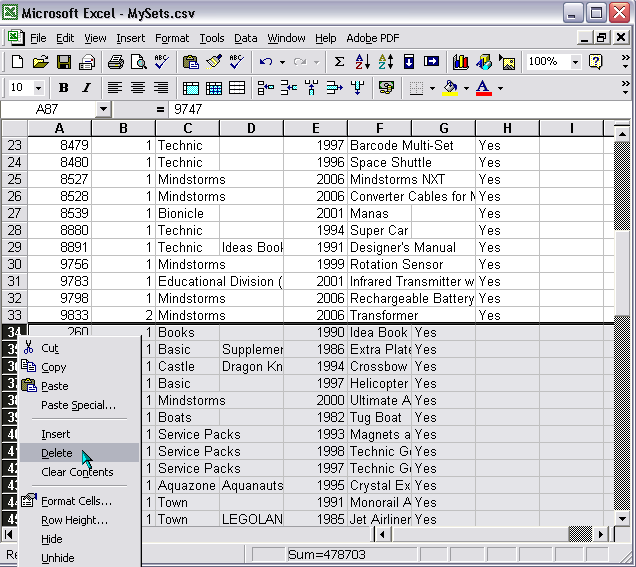
Task: Open the Font Color dropdown arrow
Action: click(500, 88)
